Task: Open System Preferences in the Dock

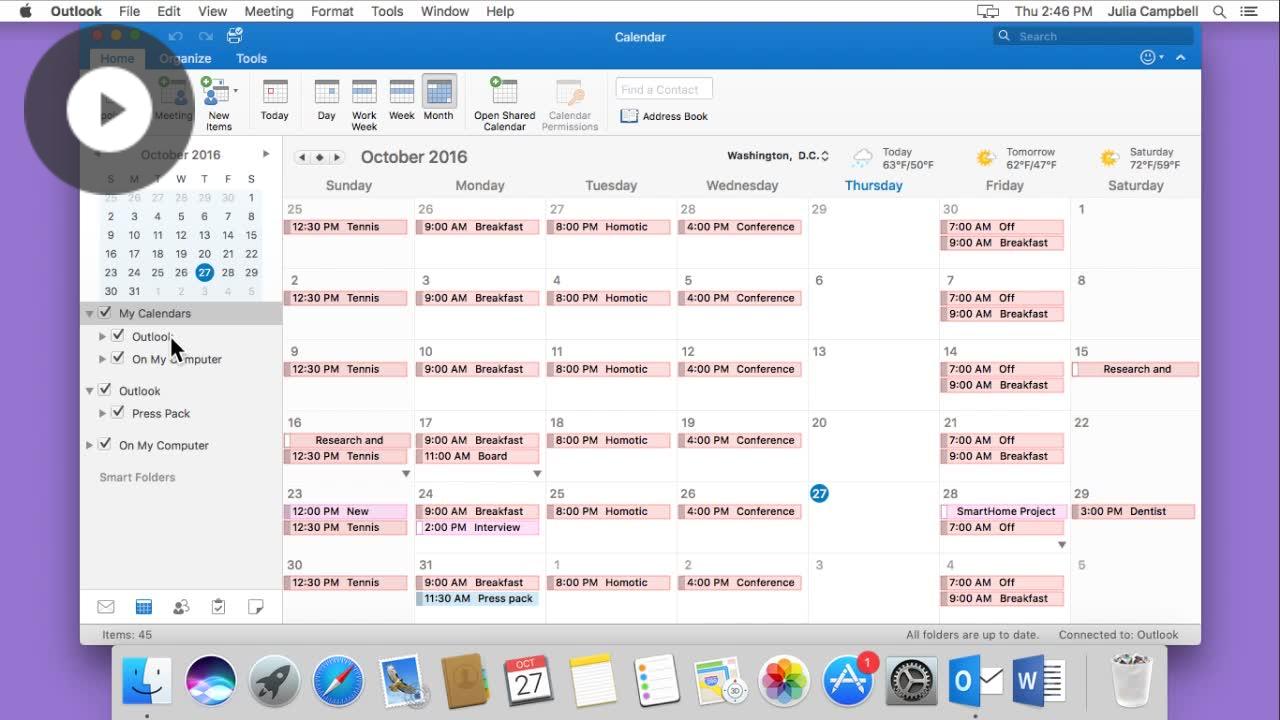Action: point(912,682)
